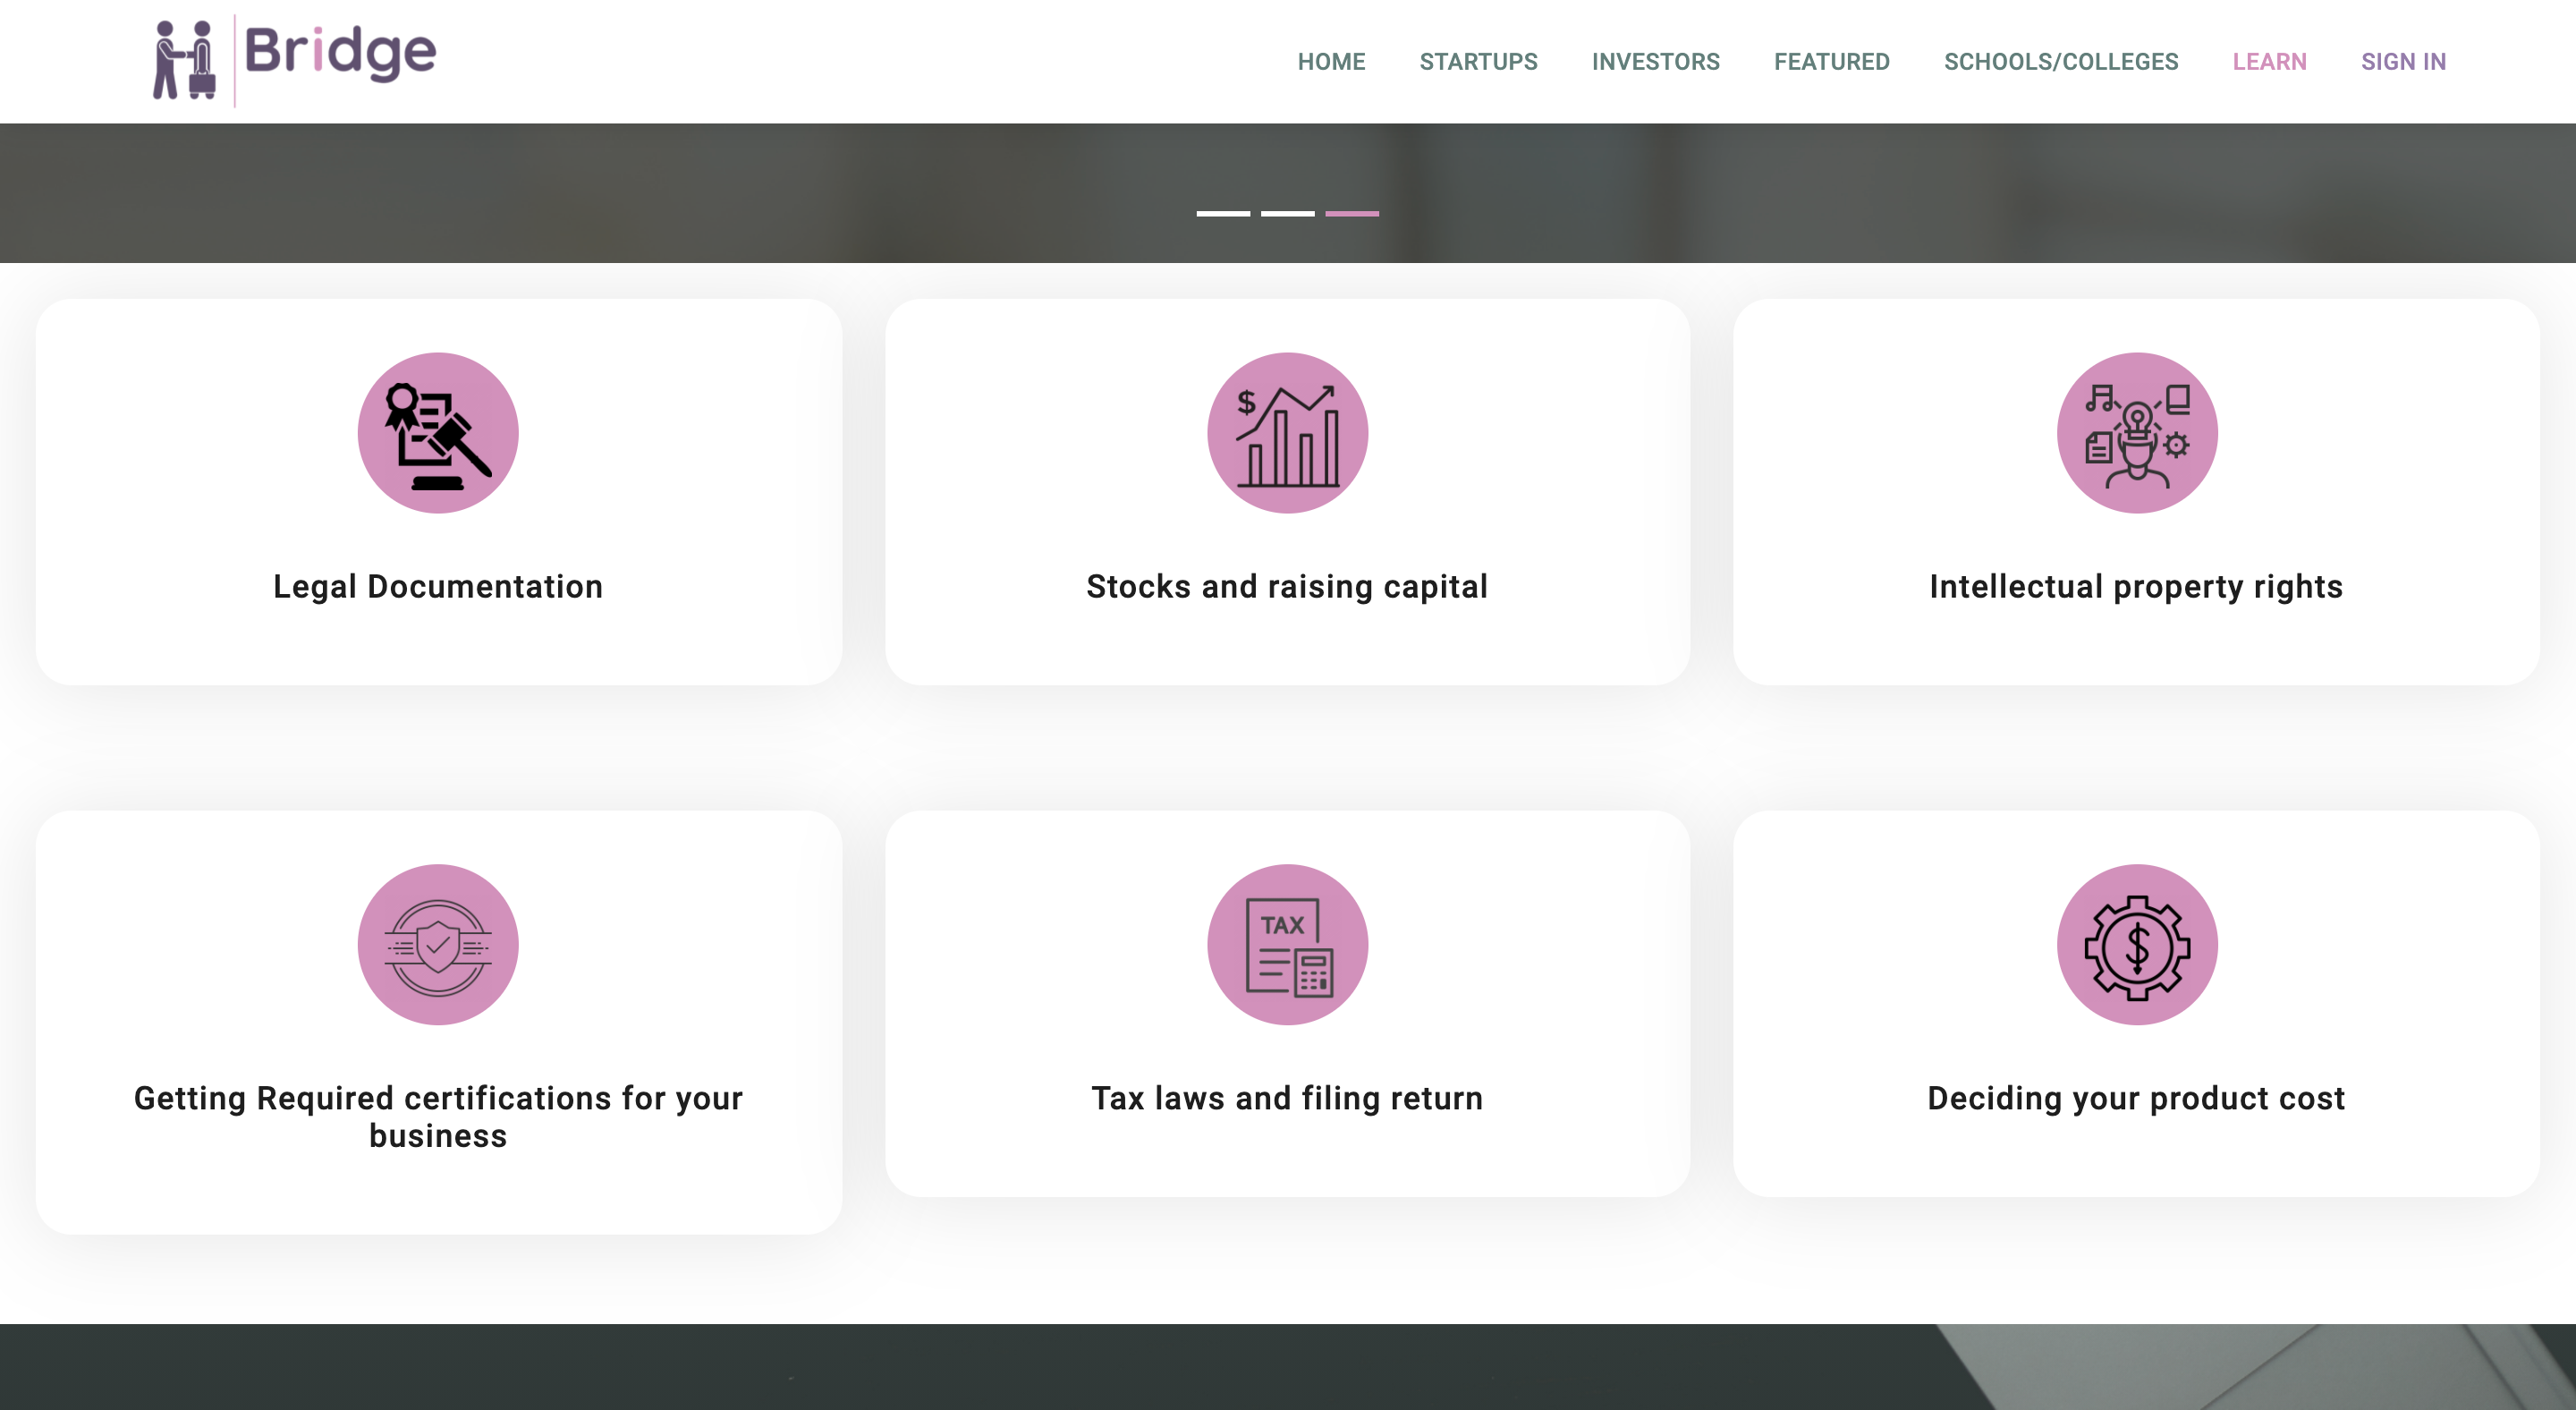Select the LEARN nav item
Screen dimensions: 2576x1410
[x=2269, y=62]
